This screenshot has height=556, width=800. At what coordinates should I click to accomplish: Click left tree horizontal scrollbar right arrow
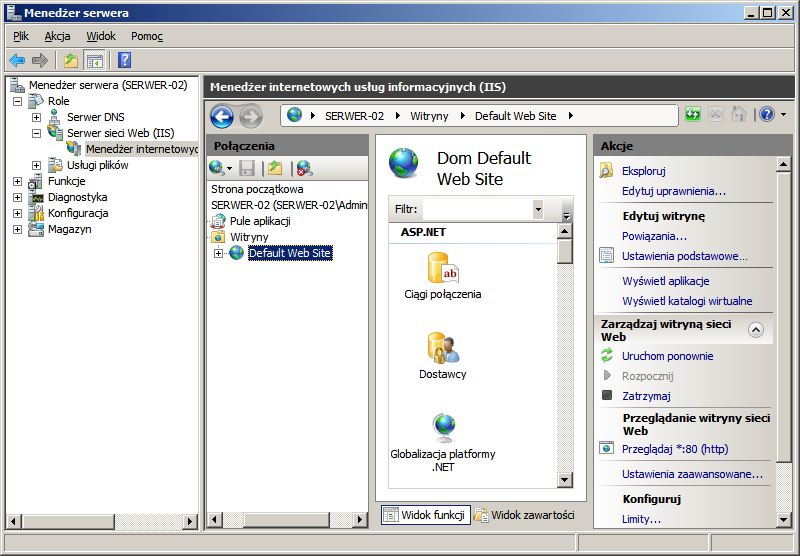pos(190,521)
